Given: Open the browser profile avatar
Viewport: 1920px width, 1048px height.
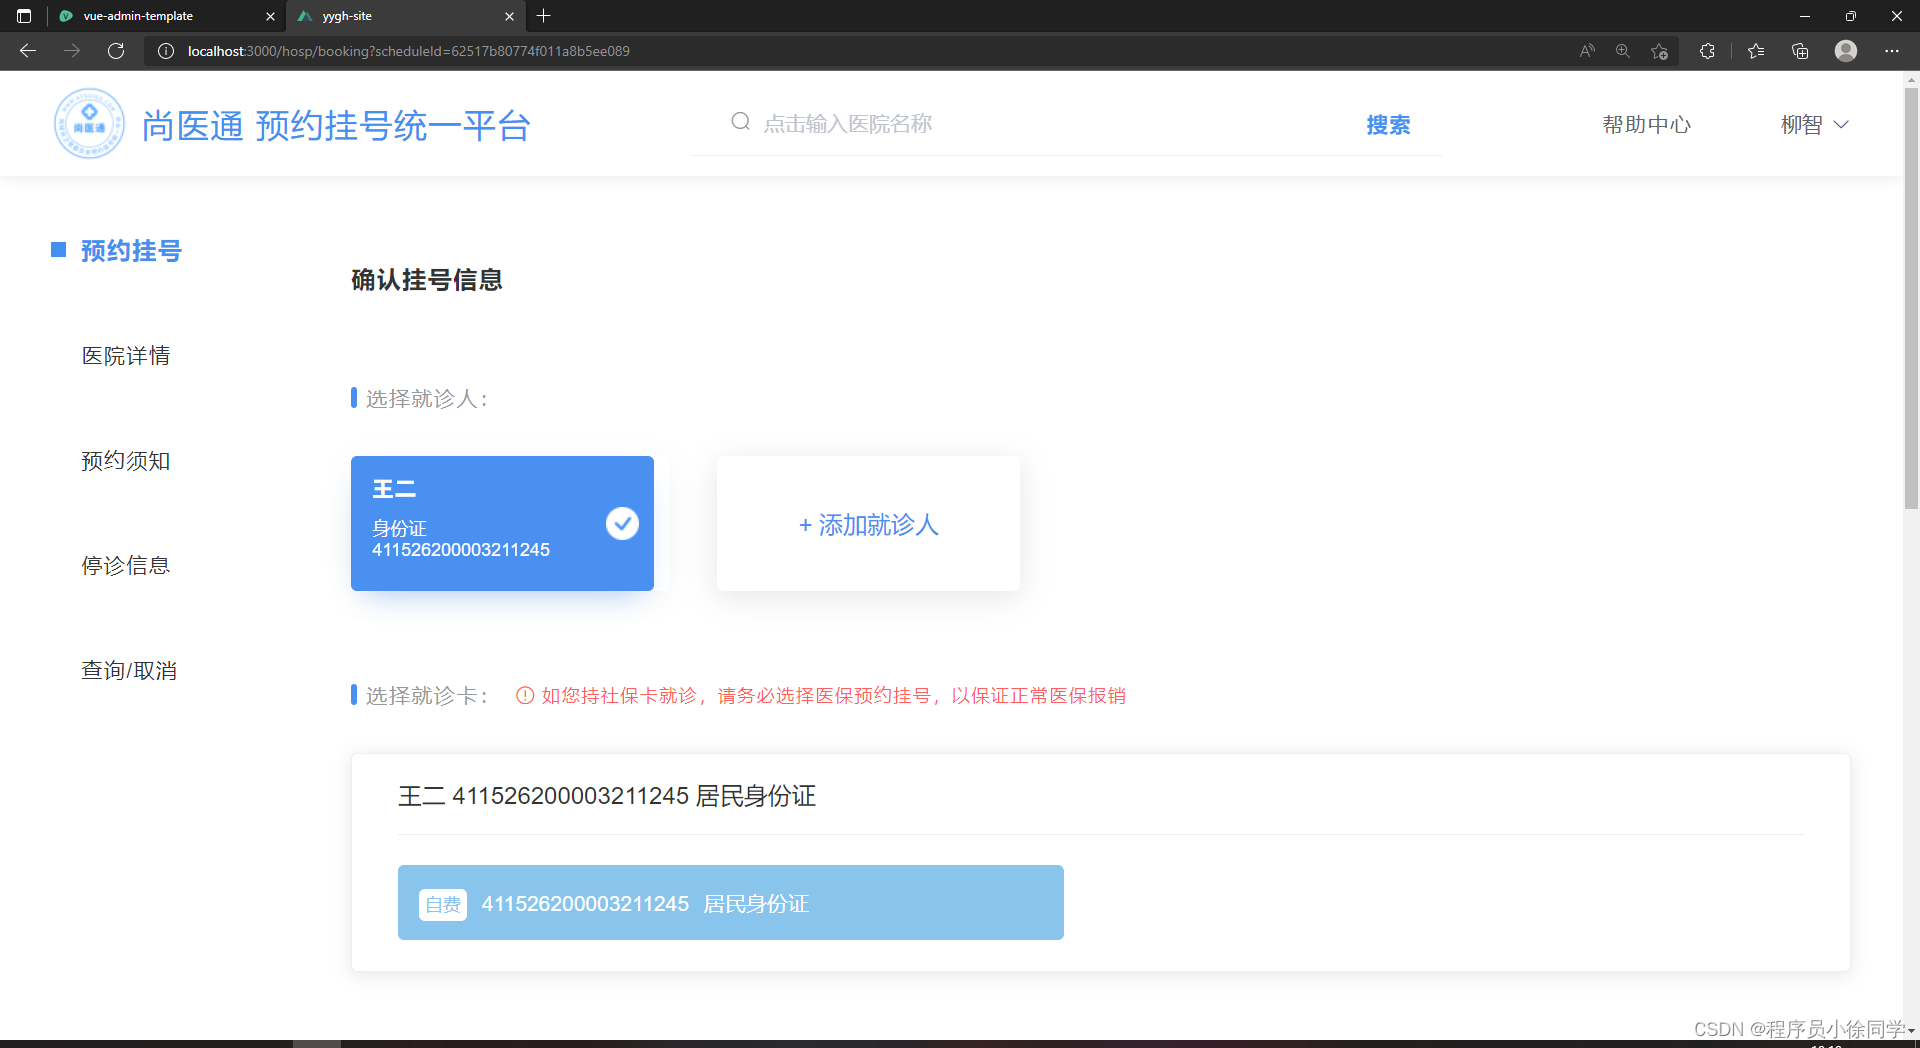Looking at the screenshot, I should coord(1846,51).
